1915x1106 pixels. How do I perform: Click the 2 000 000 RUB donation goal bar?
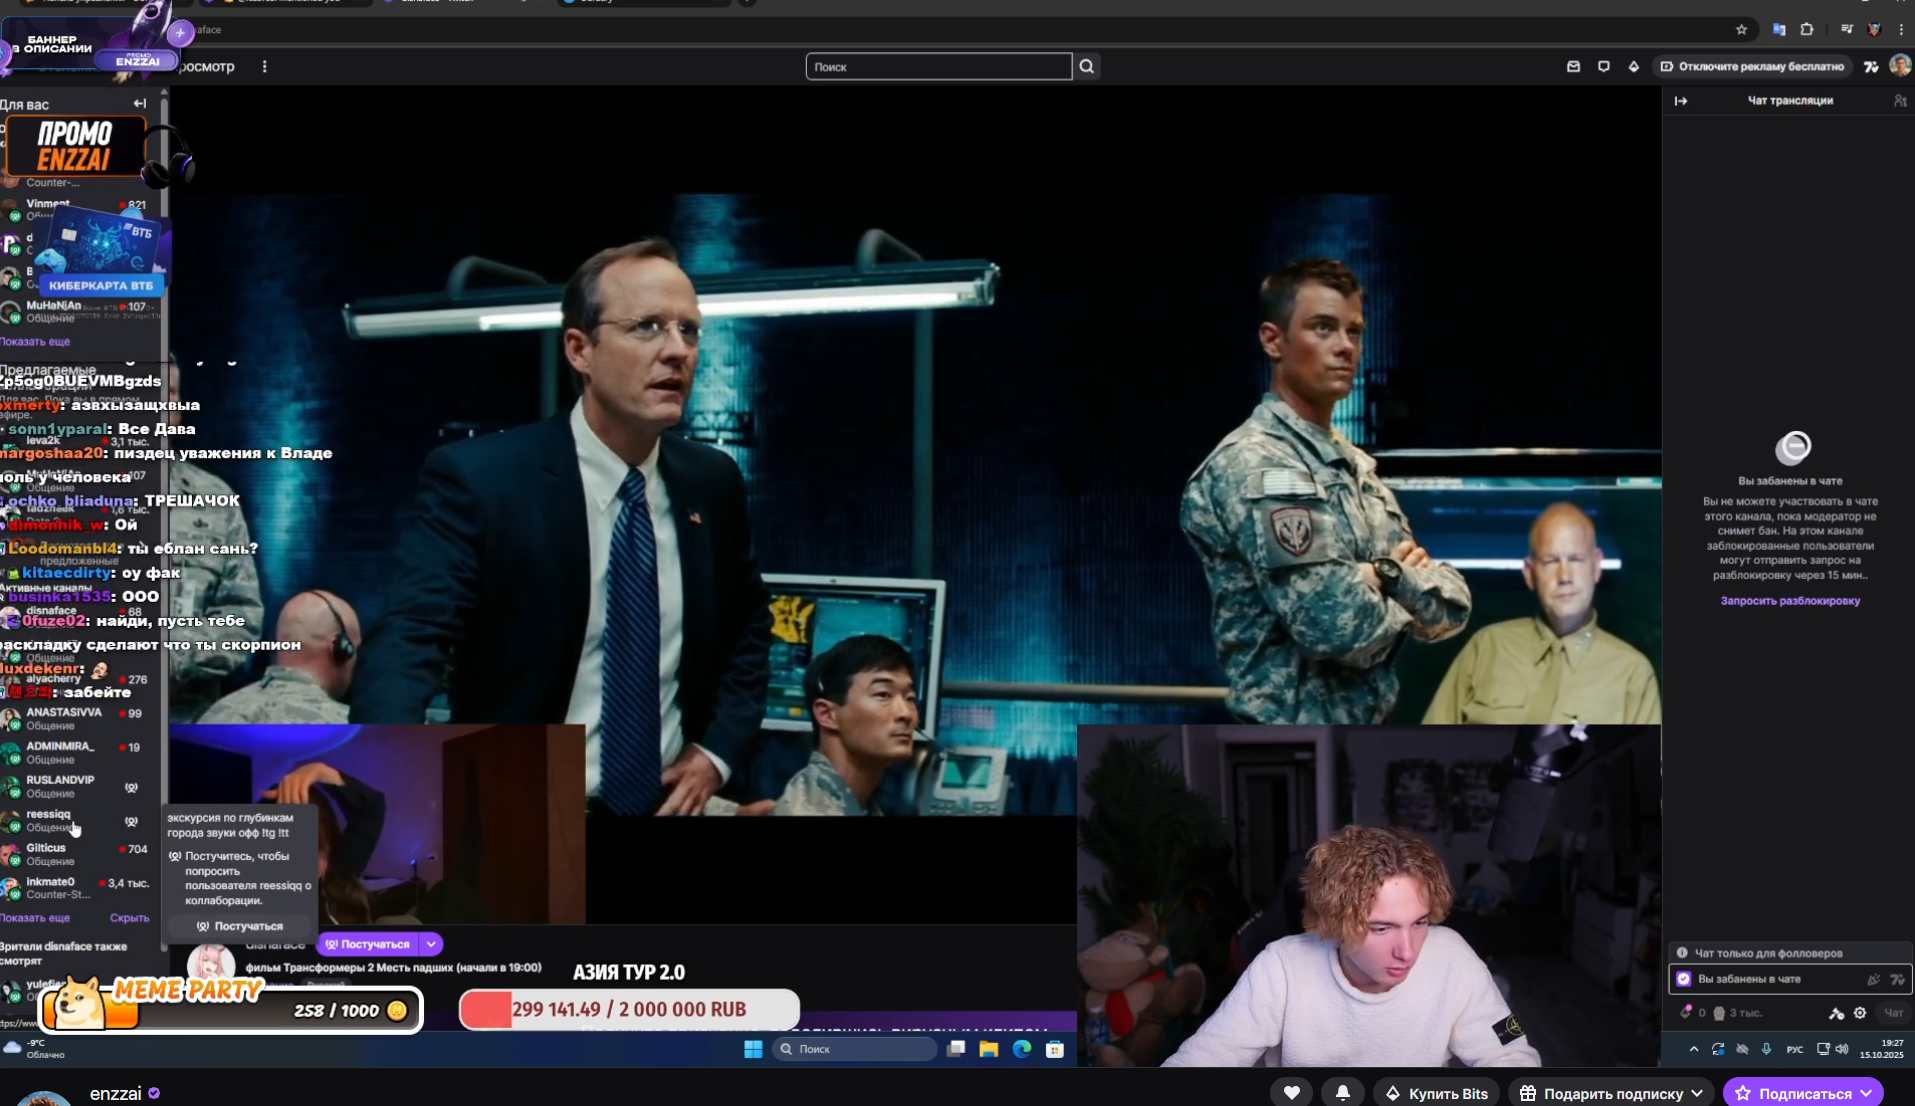pos(629,1010)
